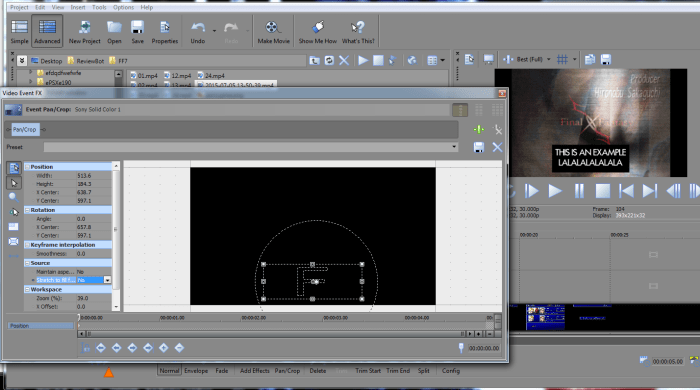Image resolution: width=700 pixels, height=390 pixels.
Task: Create a new keyframe
Action: click(163, 348)
